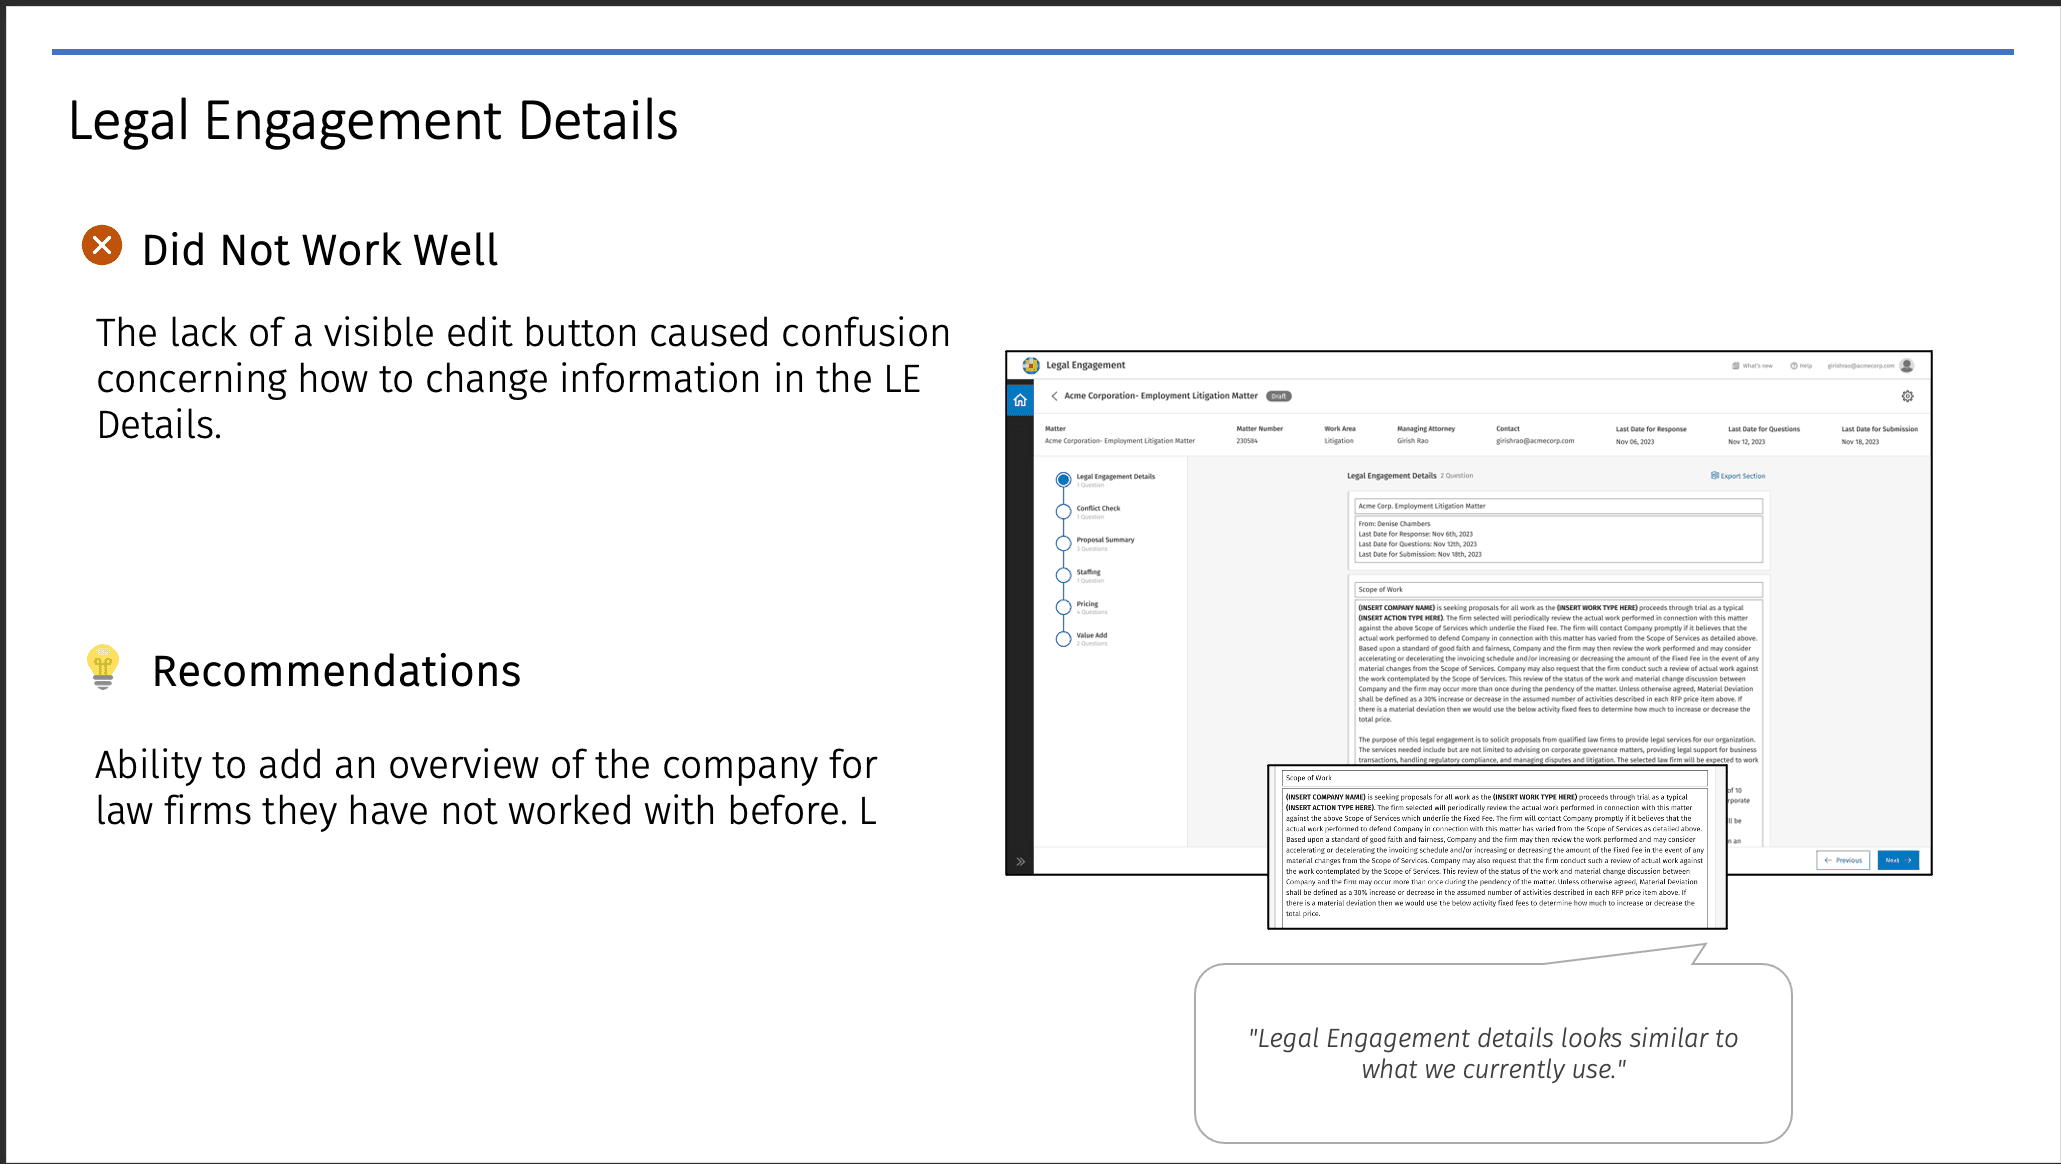Click the Home icon in left sidebar
2061x1164 pixels.
coord(1020,400)
